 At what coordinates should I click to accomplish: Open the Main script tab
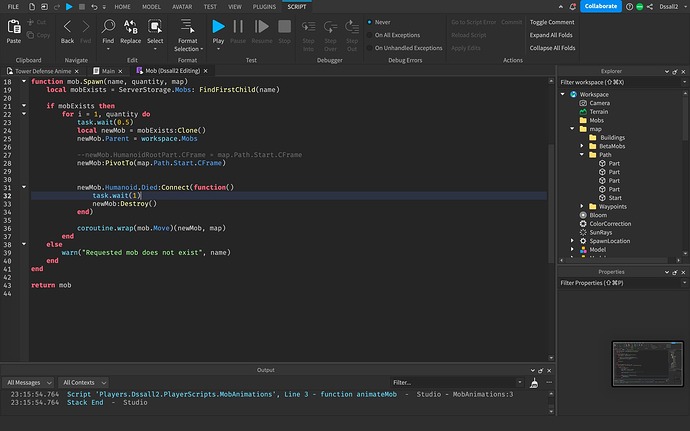pos(110,71)
